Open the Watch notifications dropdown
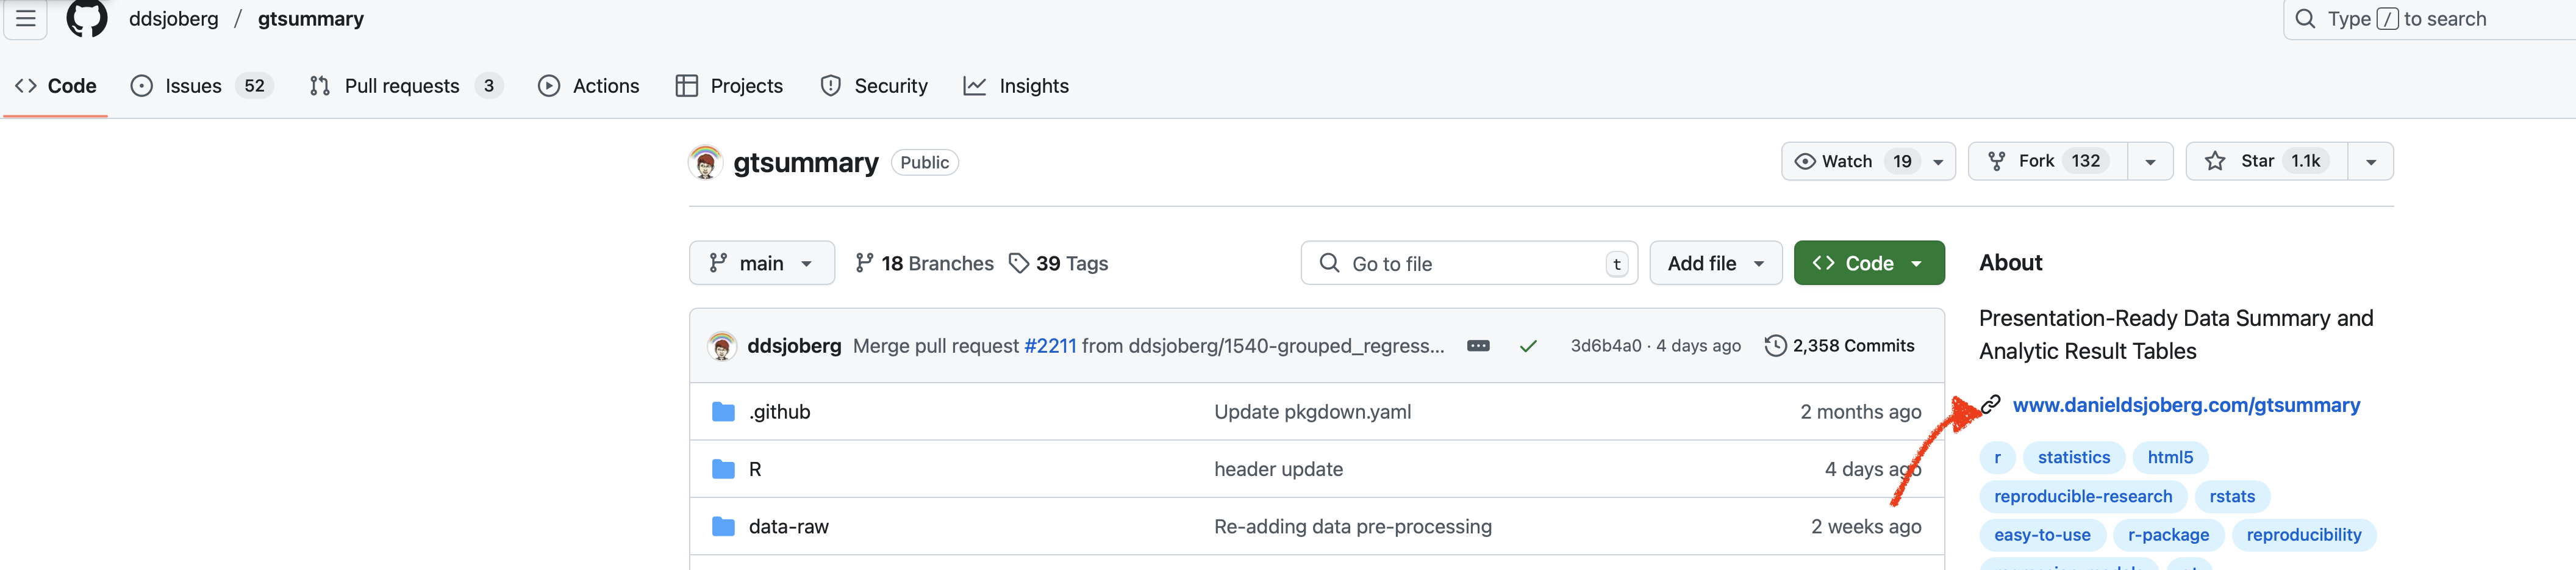The image size is (2576, 570). click(x=1868, y=161)
